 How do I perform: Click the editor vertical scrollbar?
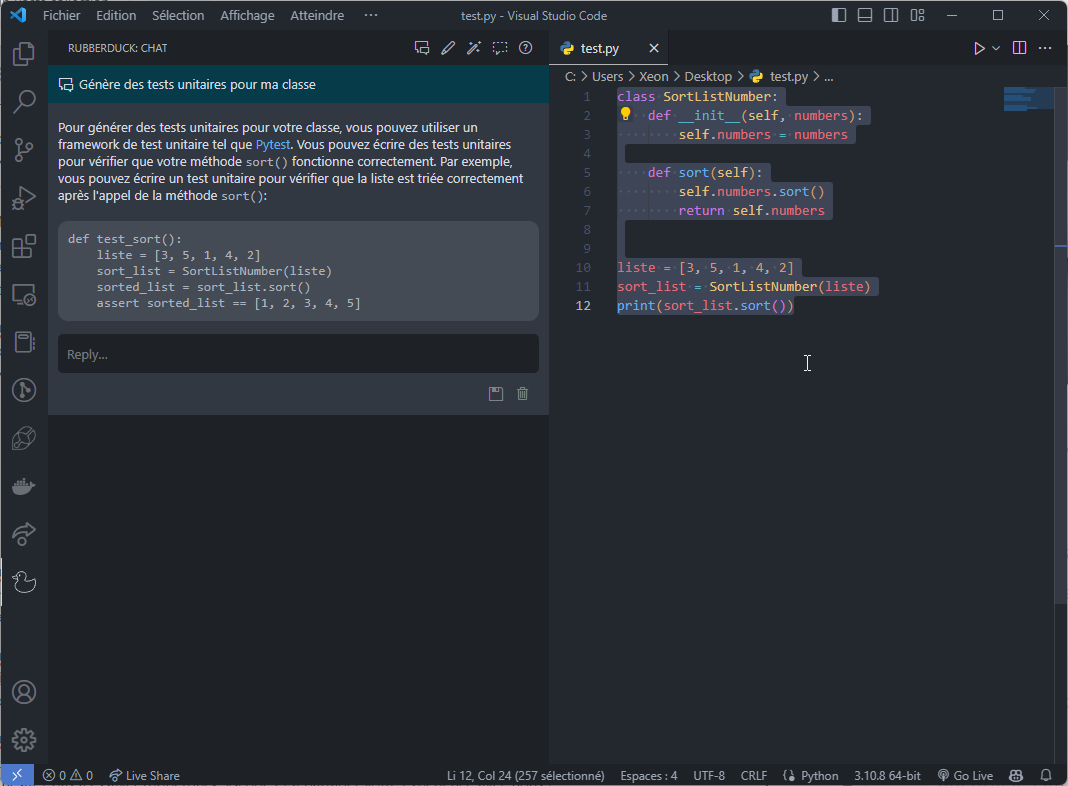1061,344
